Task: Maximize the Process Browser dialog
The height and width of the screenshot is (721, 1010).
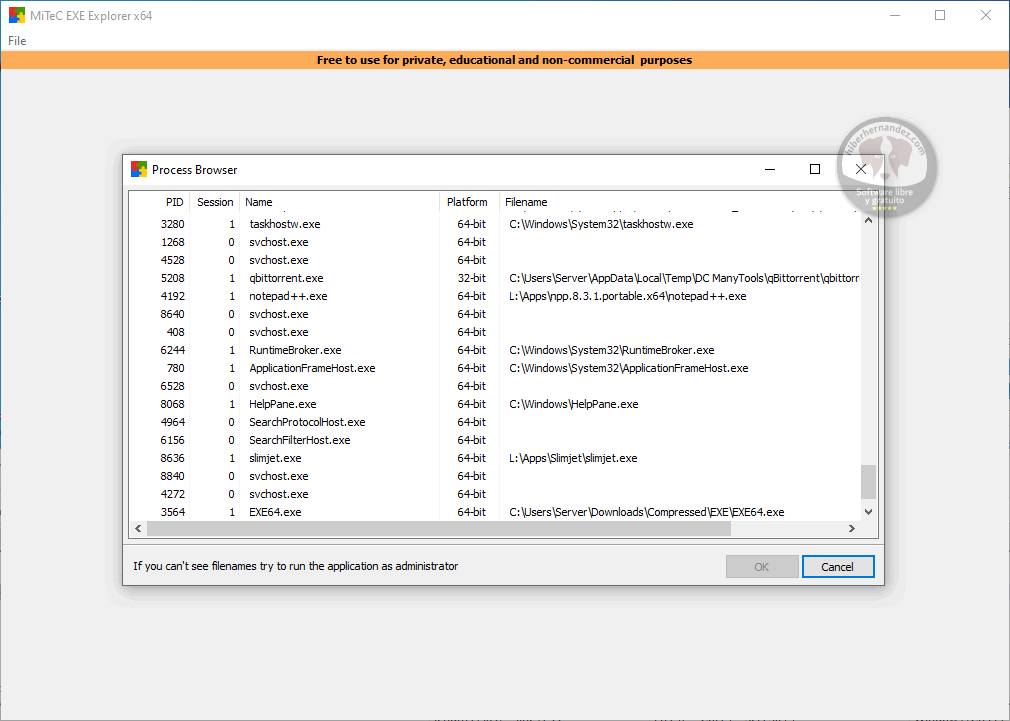Action: coord(815,169)
